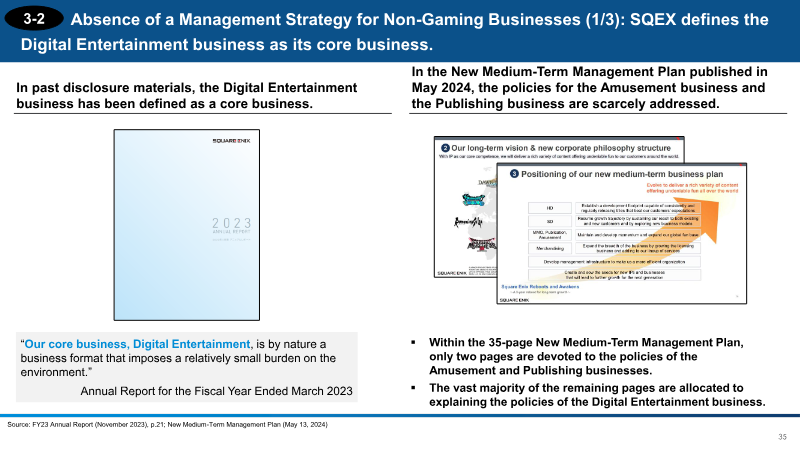Click the 'SD' box in positioning slide
Viewport: 800px width, 450px height.
(x=549, y=221)
